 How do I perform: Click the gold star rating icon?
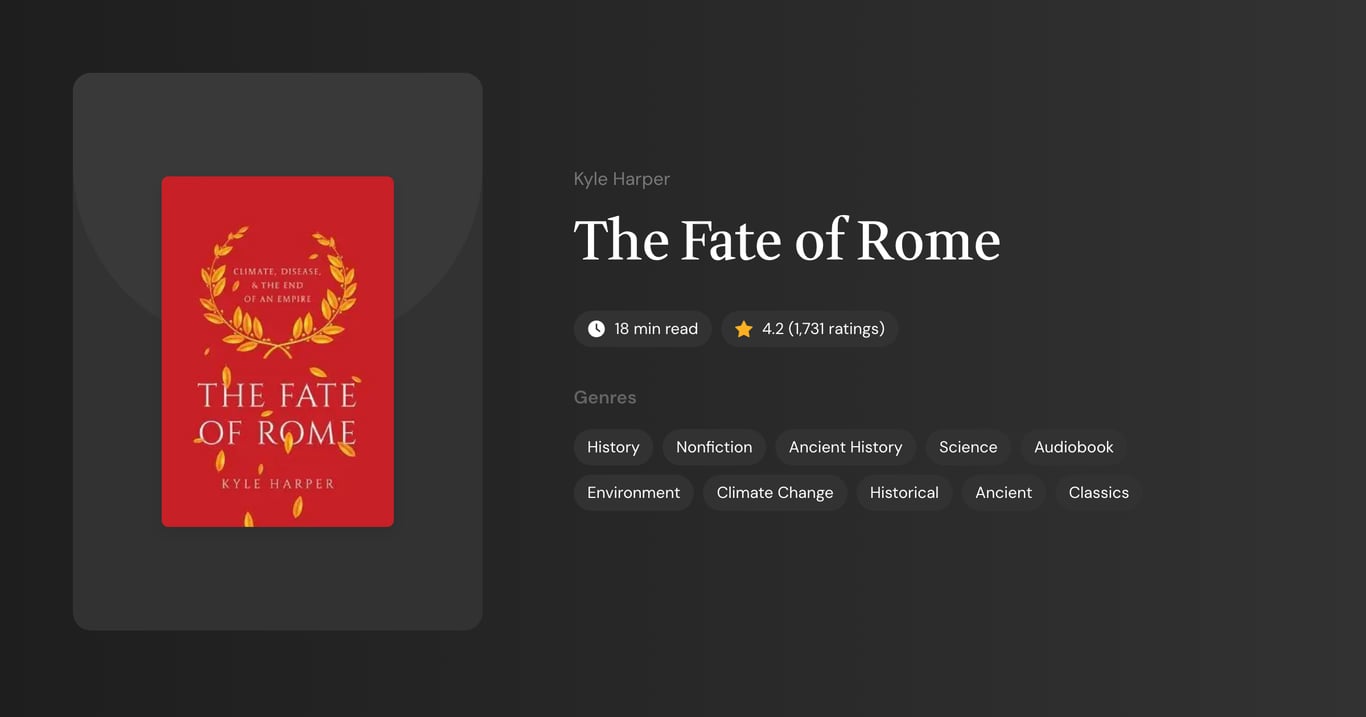tap(744, 329)
